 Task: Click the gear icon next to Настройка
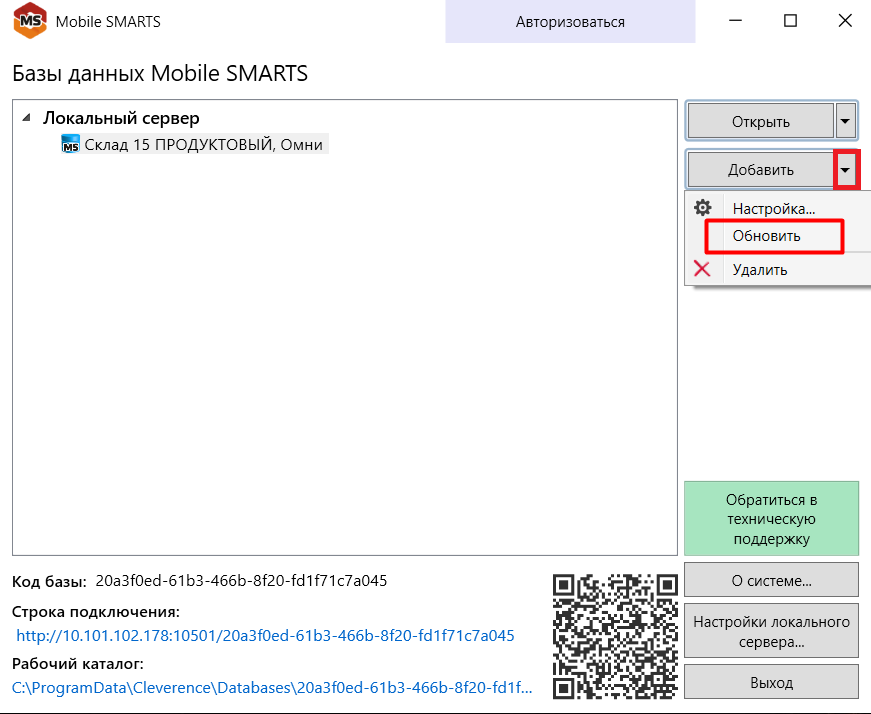click(703, 208)
